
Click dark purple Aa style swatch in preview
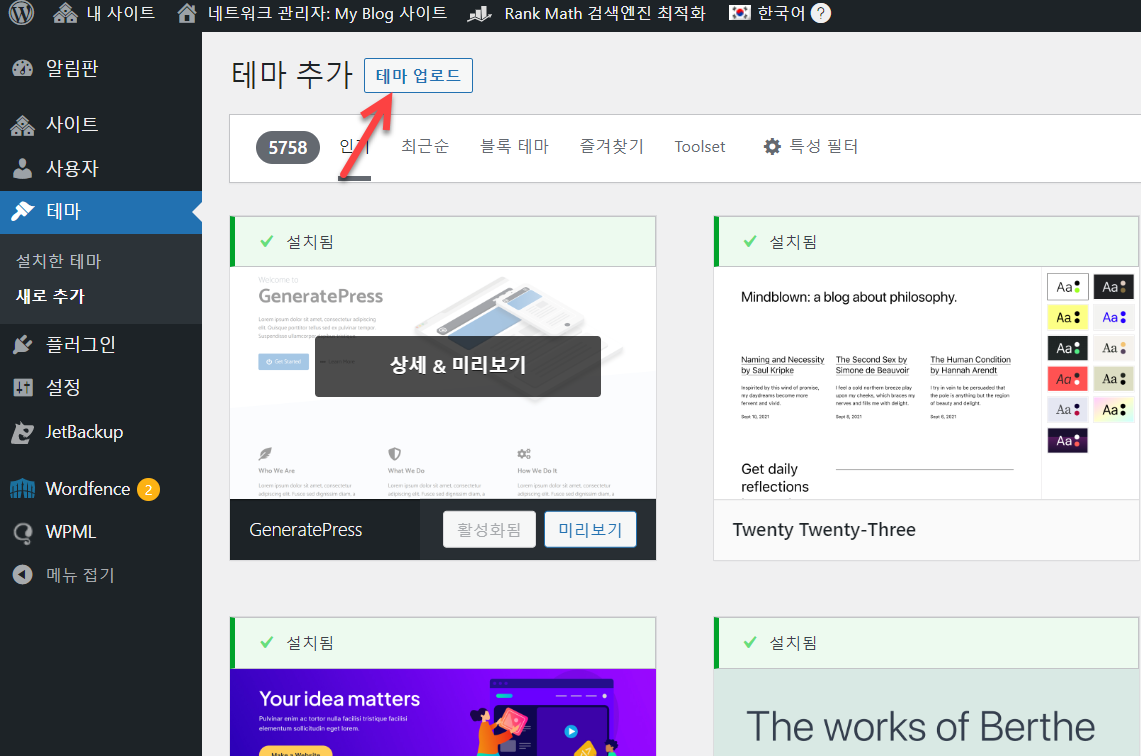click(1068, 440)
